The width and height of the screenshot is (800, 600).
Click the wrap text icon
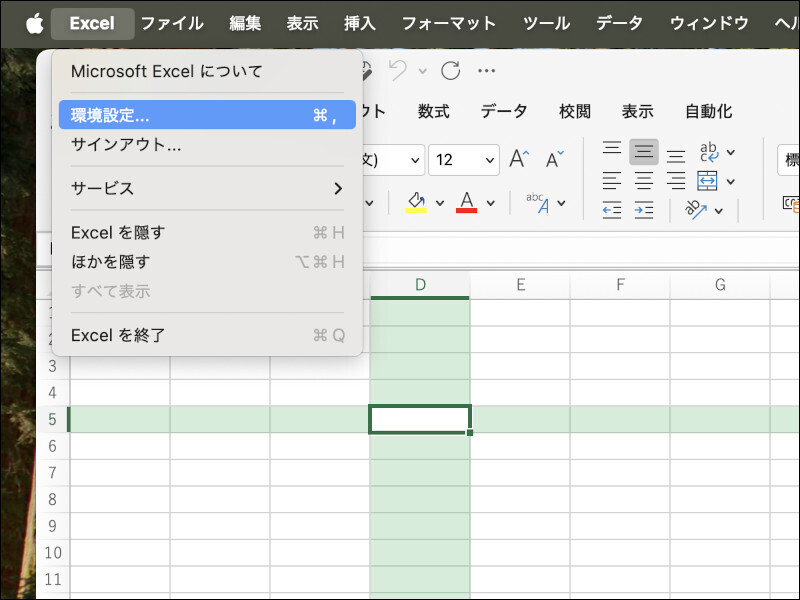tap(709, 152)
